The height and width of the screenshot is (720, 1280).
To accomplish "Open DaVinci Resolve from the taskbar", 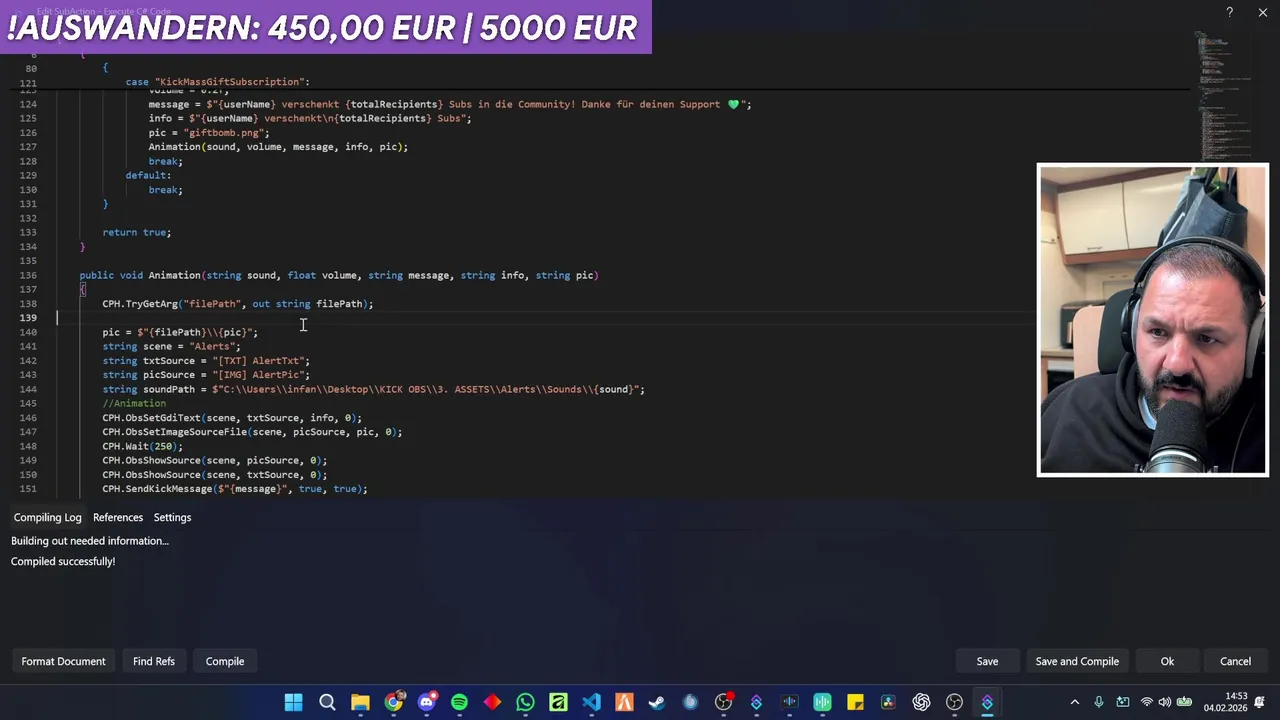I will pos(888,702).
